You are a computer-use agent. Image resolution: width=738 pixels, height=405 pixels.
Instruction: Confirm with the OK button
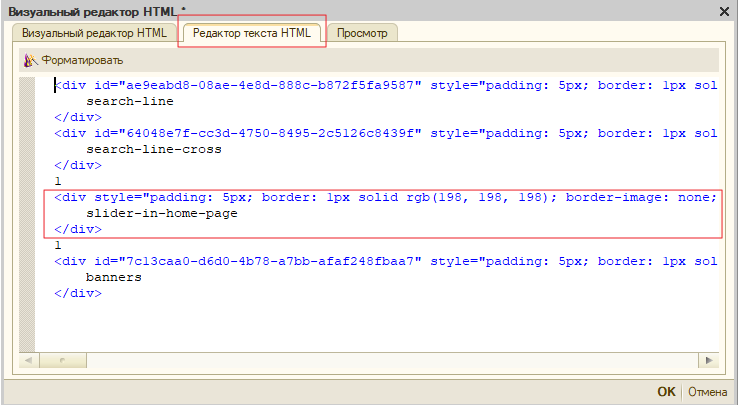[666, 392]
